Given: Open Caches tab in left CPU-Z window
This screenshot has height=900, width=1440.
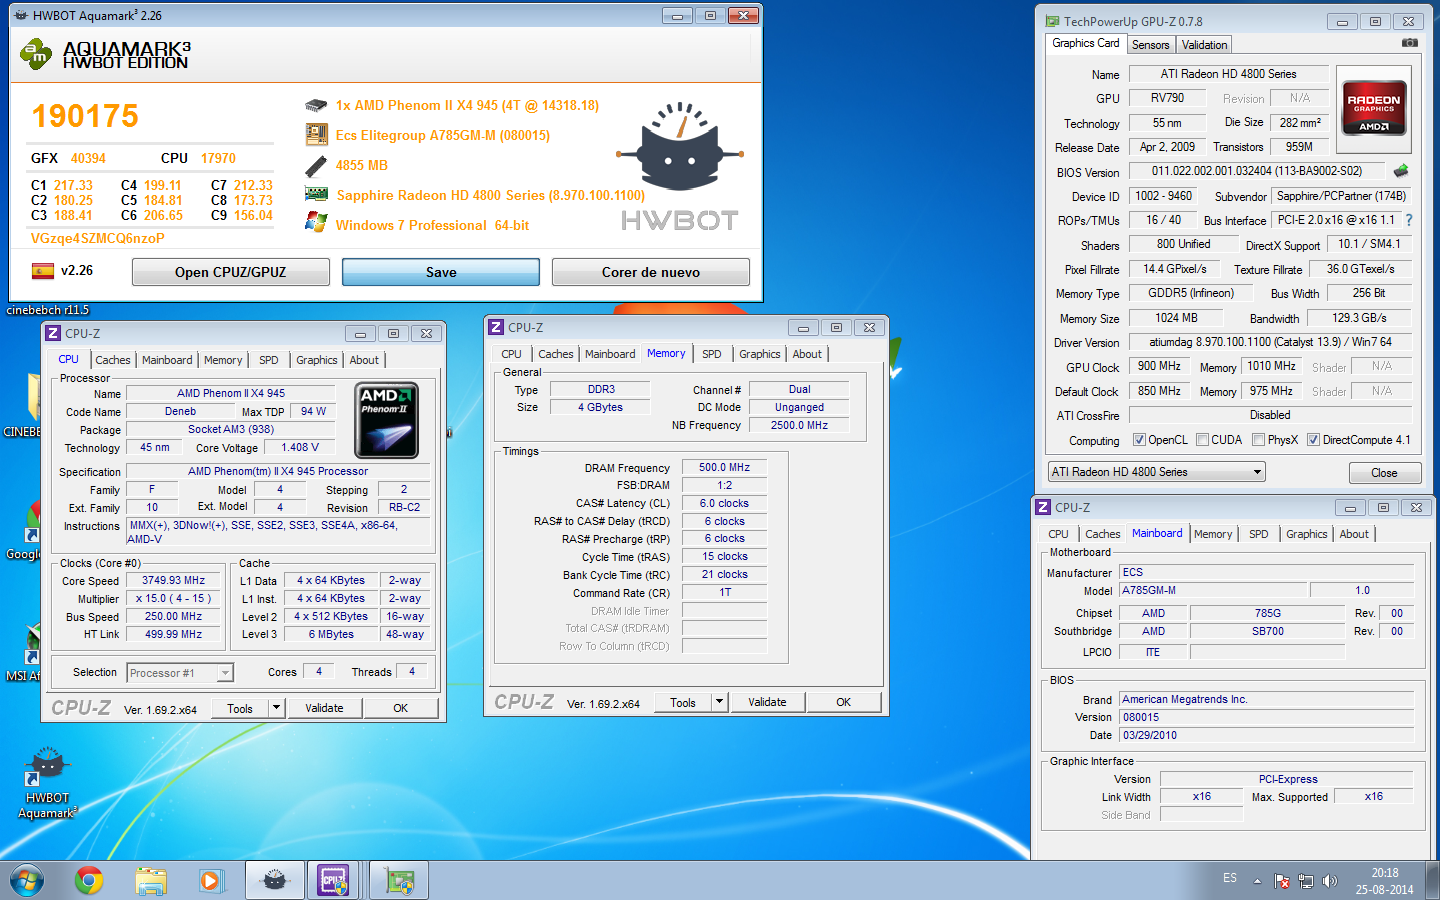Looking at the screenshot, I should pyautogui.click(x=113, y=360).
